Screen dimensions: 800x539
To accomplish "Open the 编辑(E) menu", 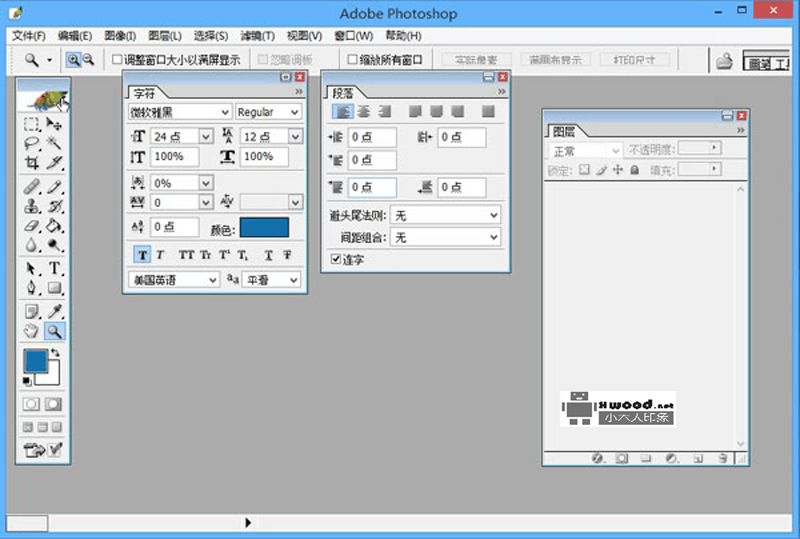I will [x=74, y=36].
